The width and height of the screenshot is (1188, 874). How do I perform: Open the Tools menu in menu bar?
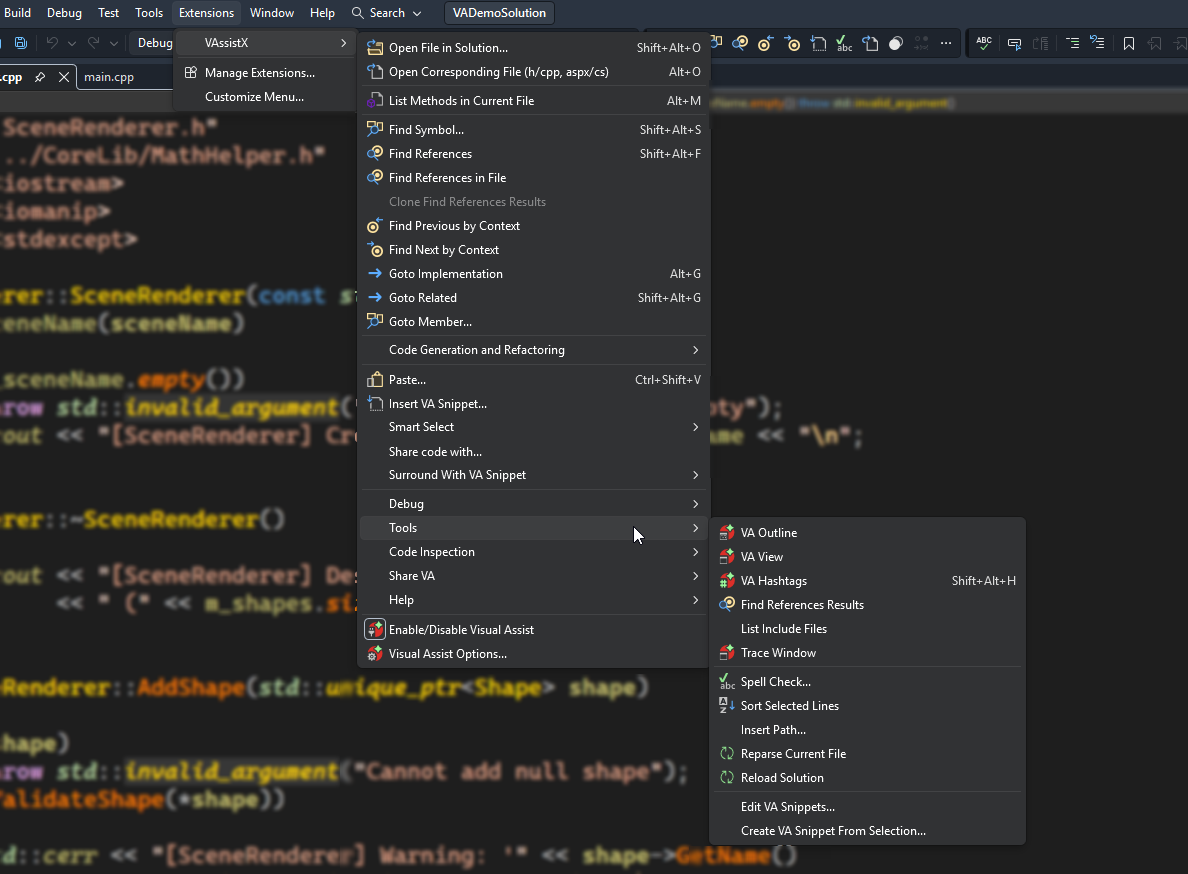point(148,13)
